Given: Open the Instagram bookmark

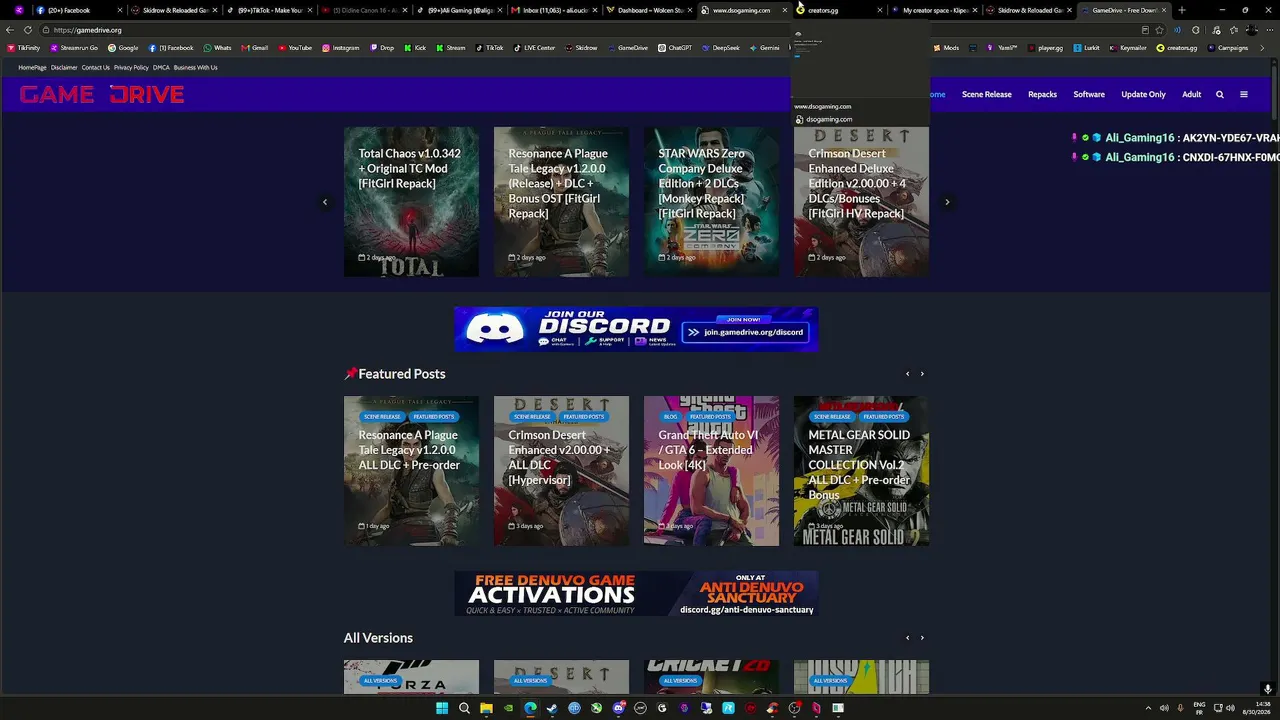Looking at the screenshot, I should click(340, 48).
